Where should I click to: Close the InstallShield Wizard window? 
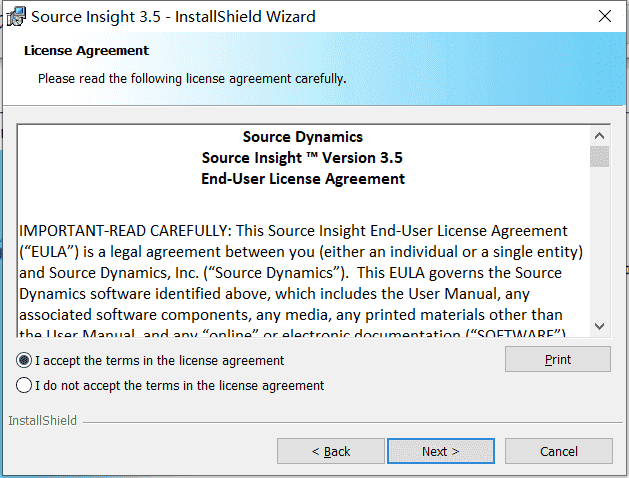[605, 16]
